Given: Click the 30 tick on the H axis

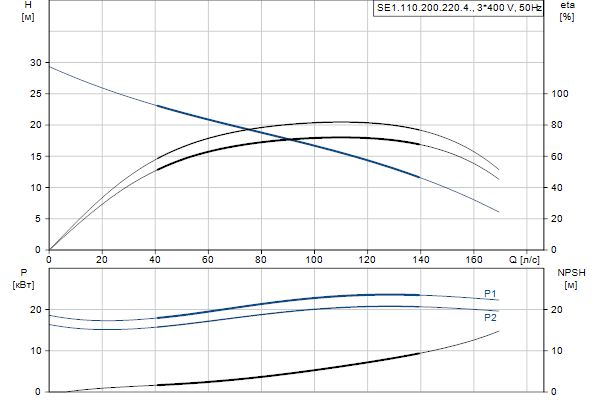Looking at the screenshot, I should pyautogui.click(x=36, y=63).
